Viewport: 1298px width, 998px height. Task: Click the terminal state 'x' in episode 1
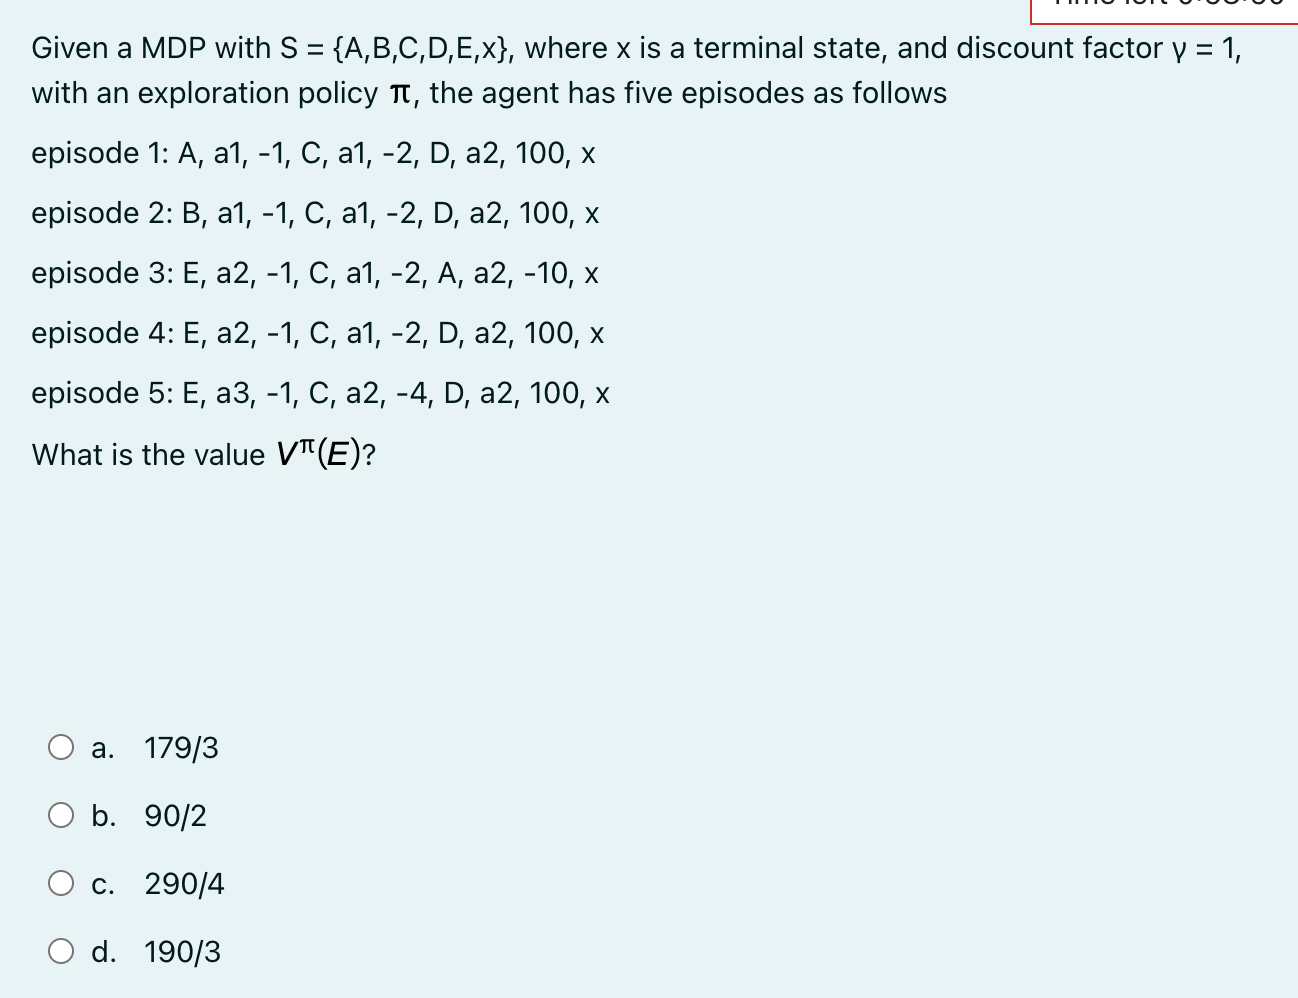pyautogui.click(x=589, y=153)
